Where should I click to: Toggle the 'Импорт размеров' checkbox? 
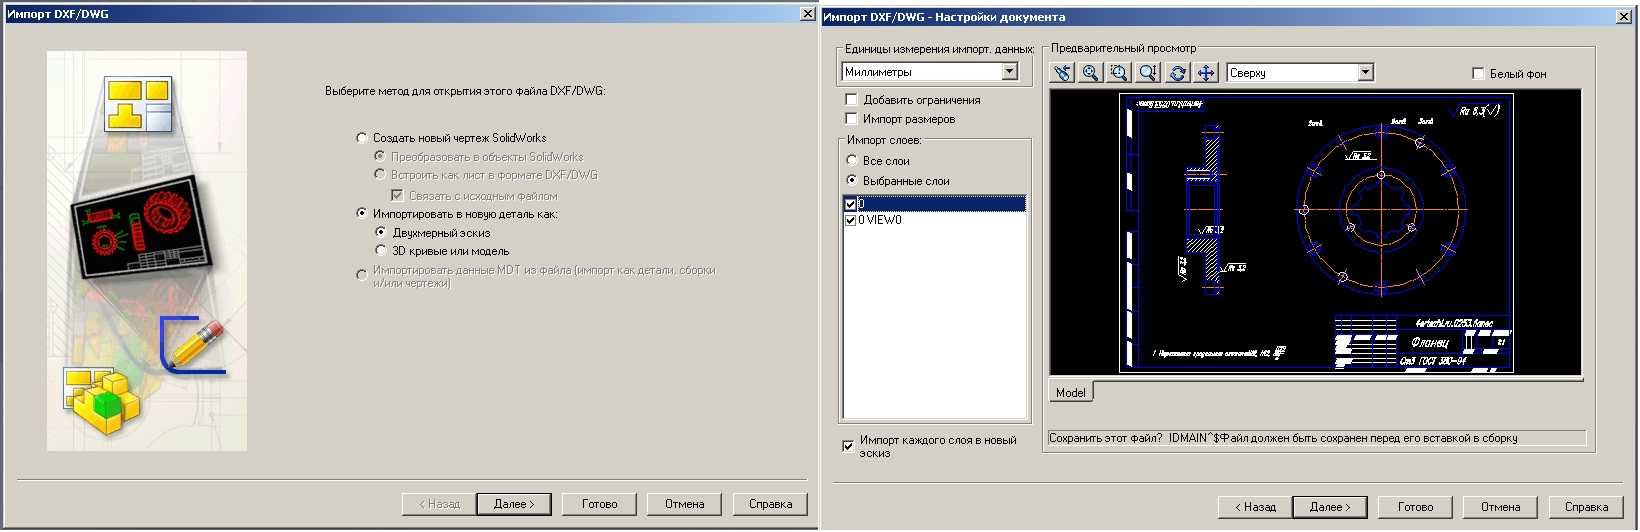(852, 119)
